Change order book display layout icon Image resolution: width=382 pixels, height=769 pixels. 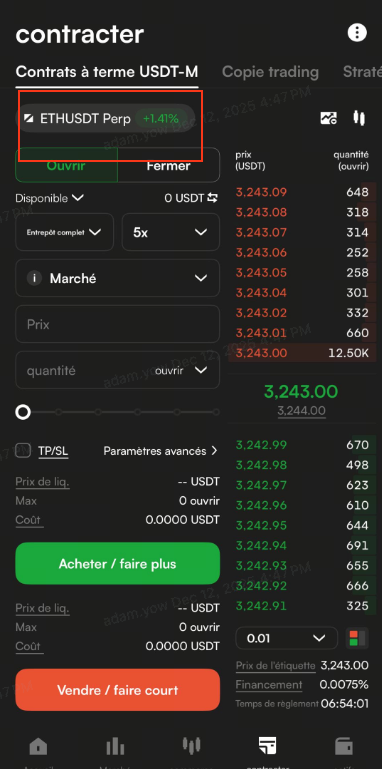coord(357,639)
